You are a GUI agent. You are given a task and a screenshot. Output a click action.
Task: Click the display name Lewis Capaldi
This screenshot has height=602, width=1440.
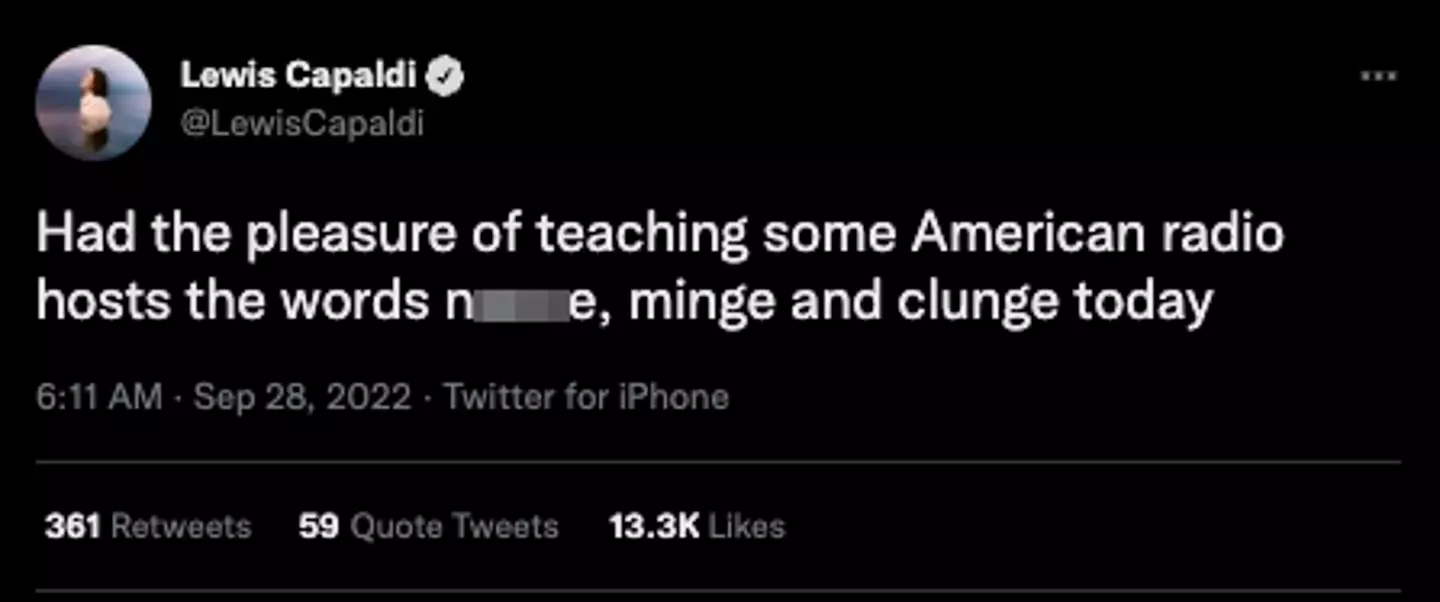[298, 76]
